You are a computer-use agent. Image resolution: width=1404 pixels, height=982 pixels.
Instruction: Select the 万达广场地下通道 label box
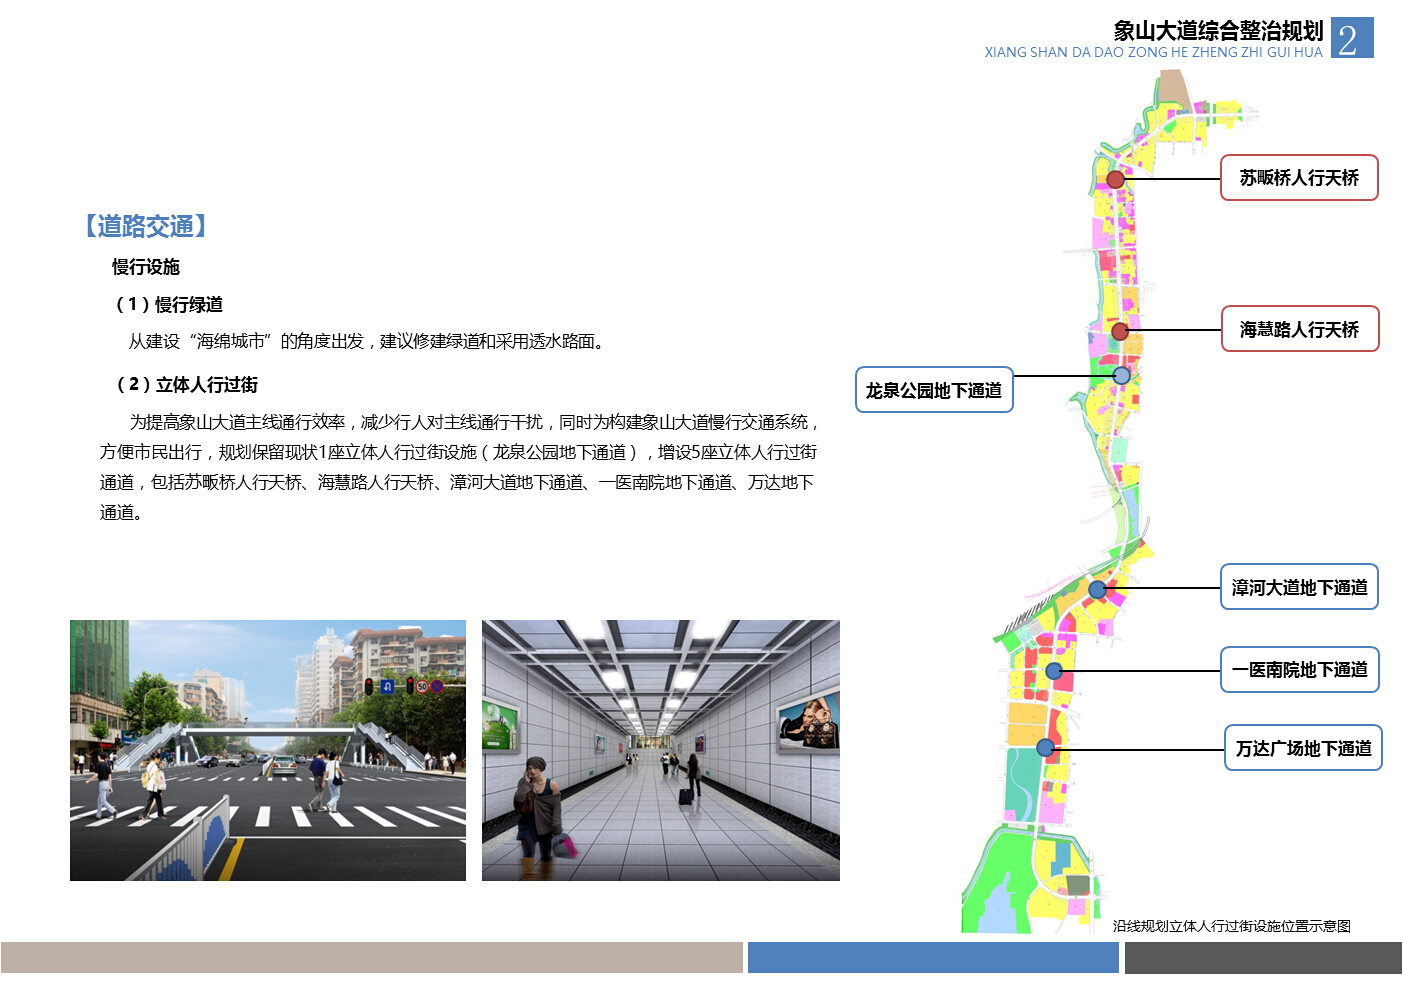tap(1303, 748)
